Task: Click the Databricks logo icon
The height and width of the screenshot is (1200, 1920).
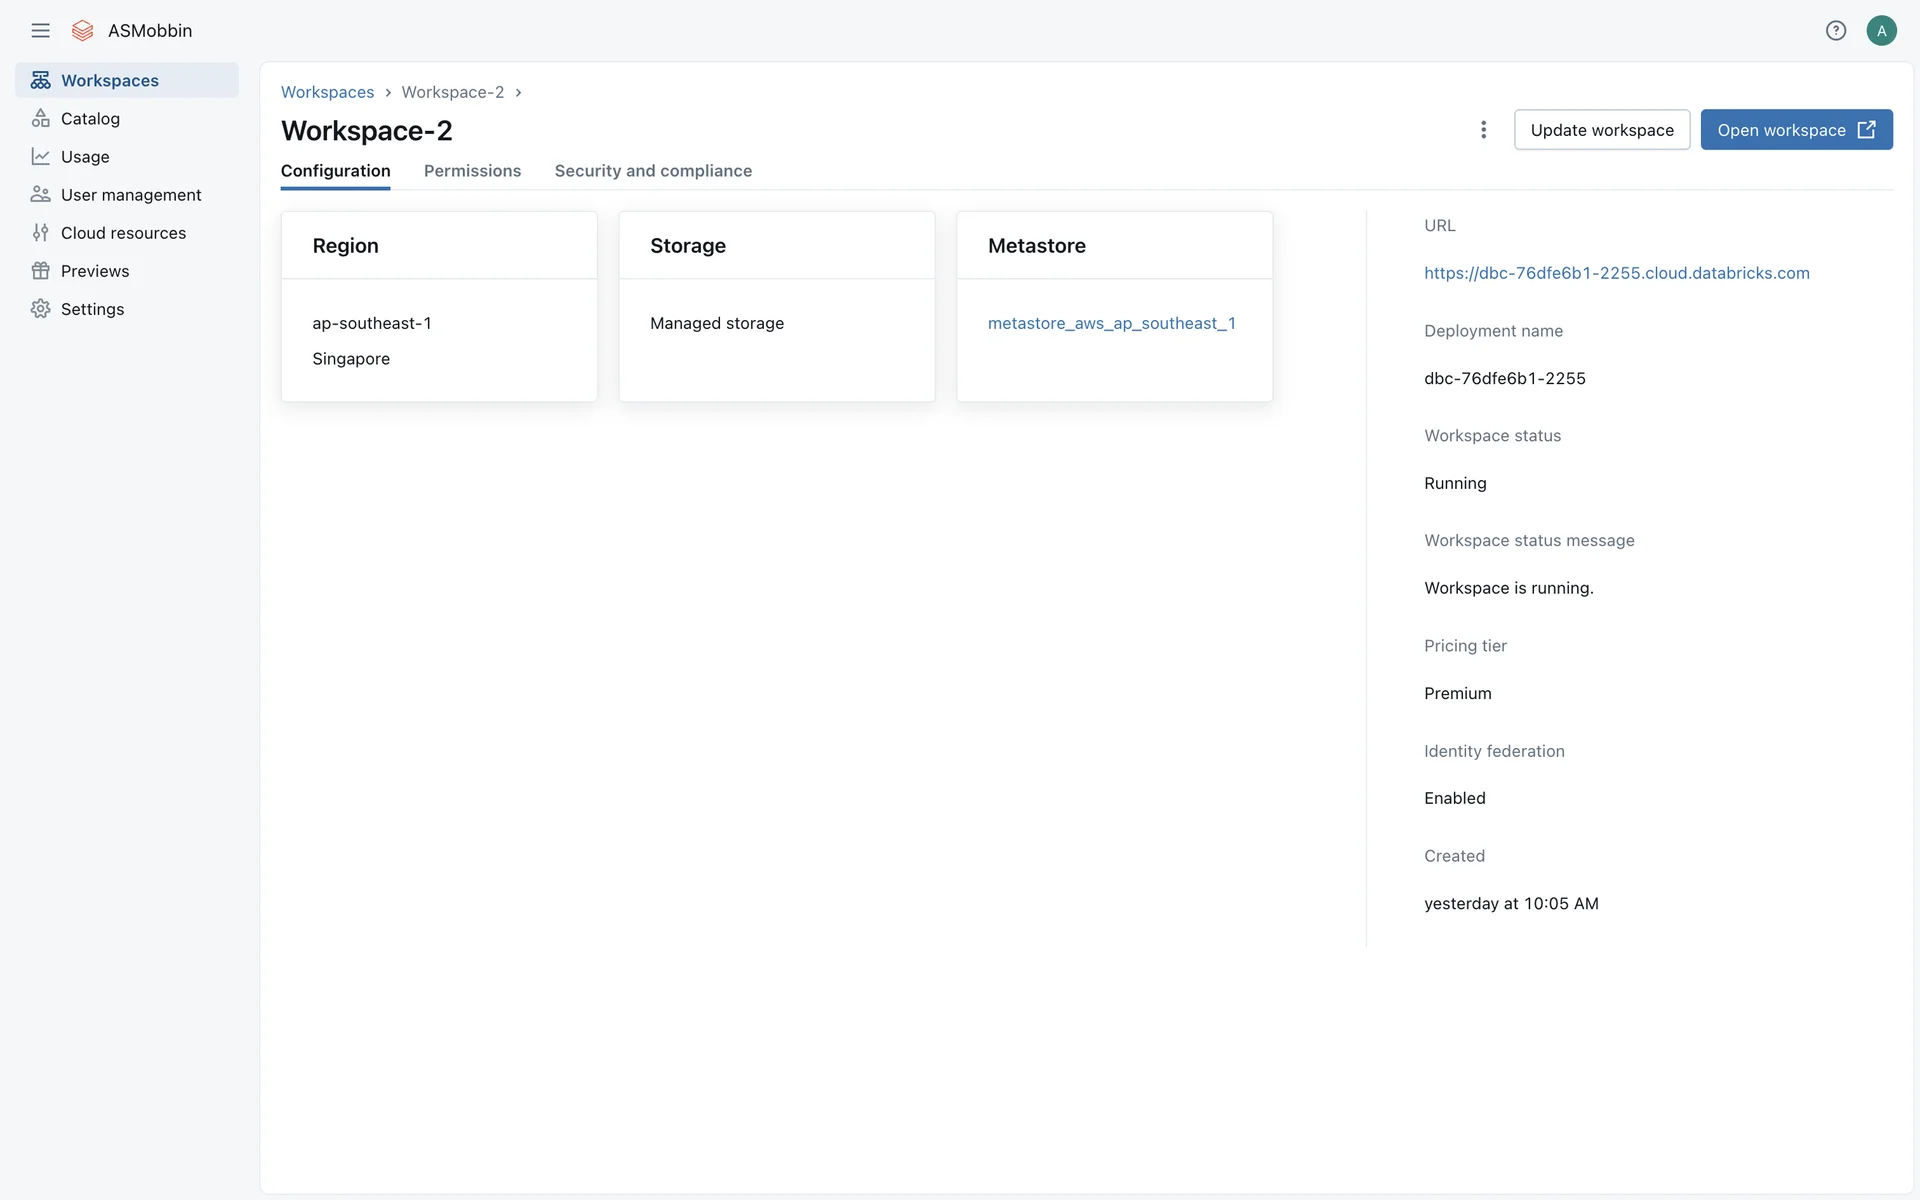Action: tap(83, 31)
